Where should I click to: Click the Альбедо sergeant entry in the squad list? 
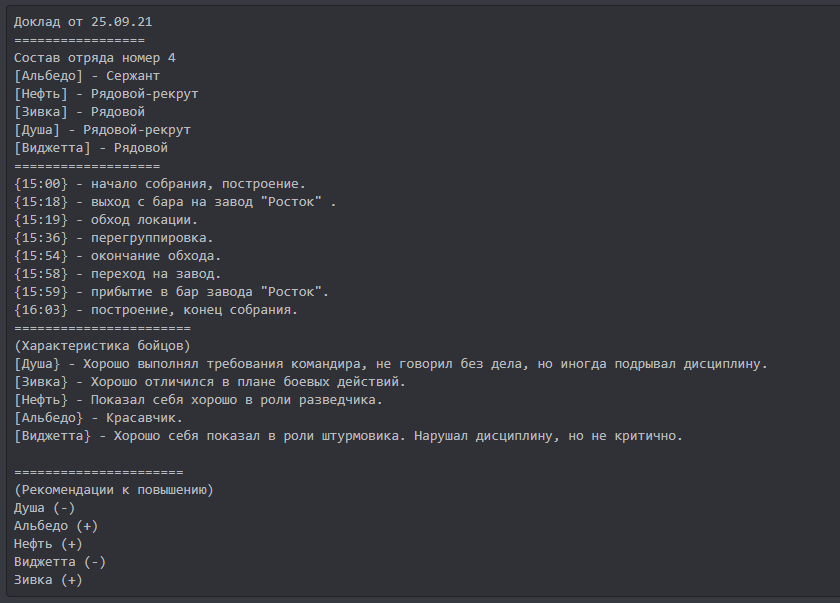(87, 76)
